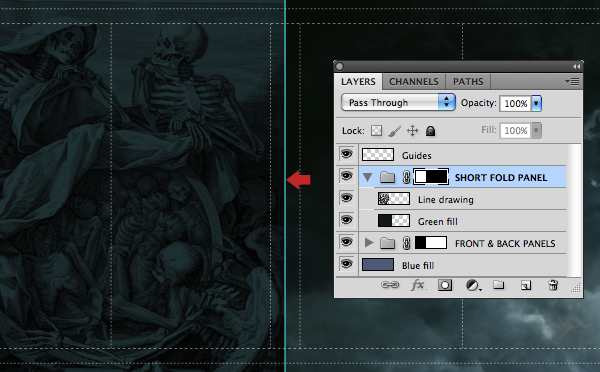Delete layer trash icon
This screenshot has width=600, height=372.
[553, 285]
